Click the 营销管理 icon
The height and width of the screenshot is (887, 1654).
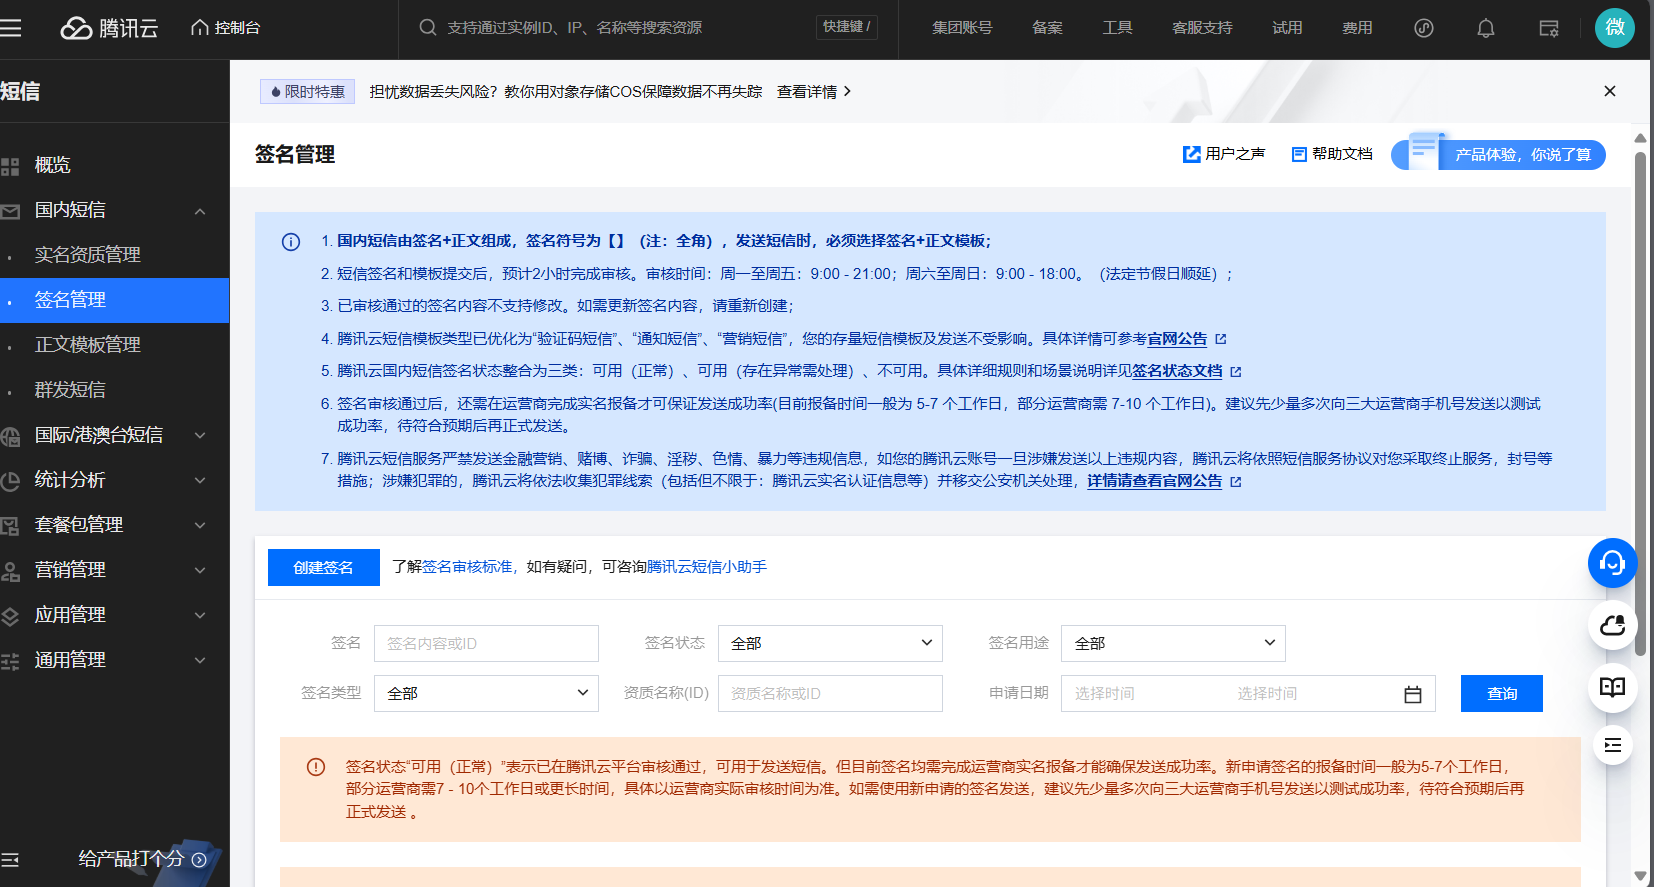pyautogui.click(x=10, y=571)
